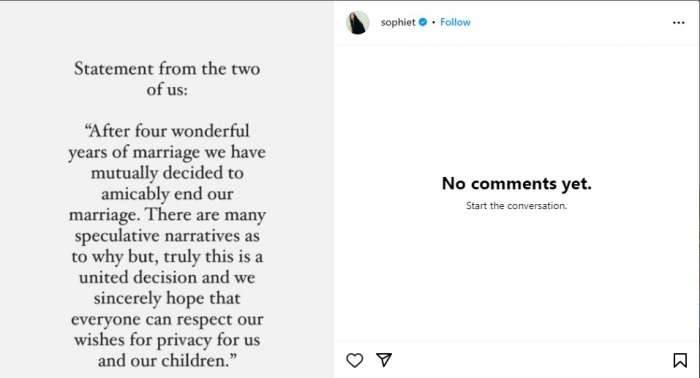Save the post with the bookmark icon
The image size is (700, 378).
(x=680, y=360)
